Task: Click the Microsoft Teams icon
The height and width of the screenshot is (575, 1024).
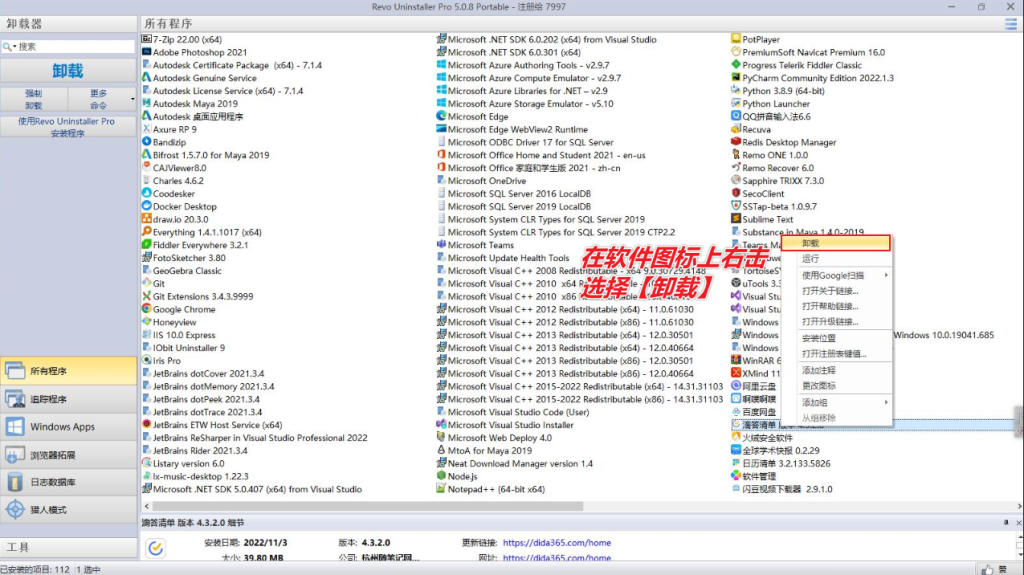Action: click(441, 244)
